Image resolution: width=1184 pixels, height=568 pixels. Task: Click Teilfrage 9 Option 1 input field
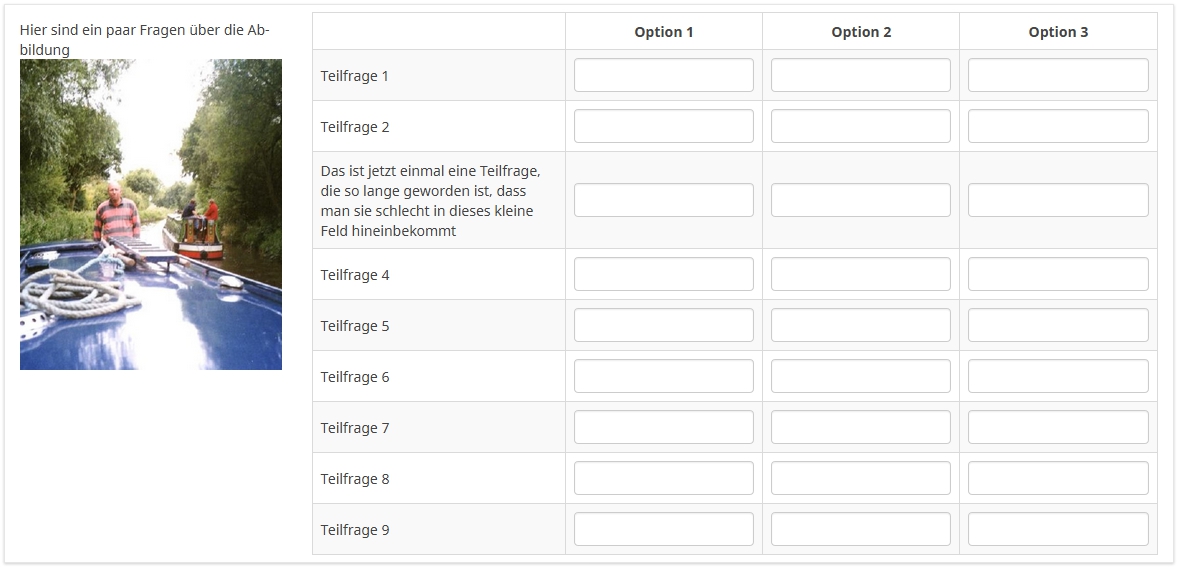pyautogui.click(x=663, y=529)
